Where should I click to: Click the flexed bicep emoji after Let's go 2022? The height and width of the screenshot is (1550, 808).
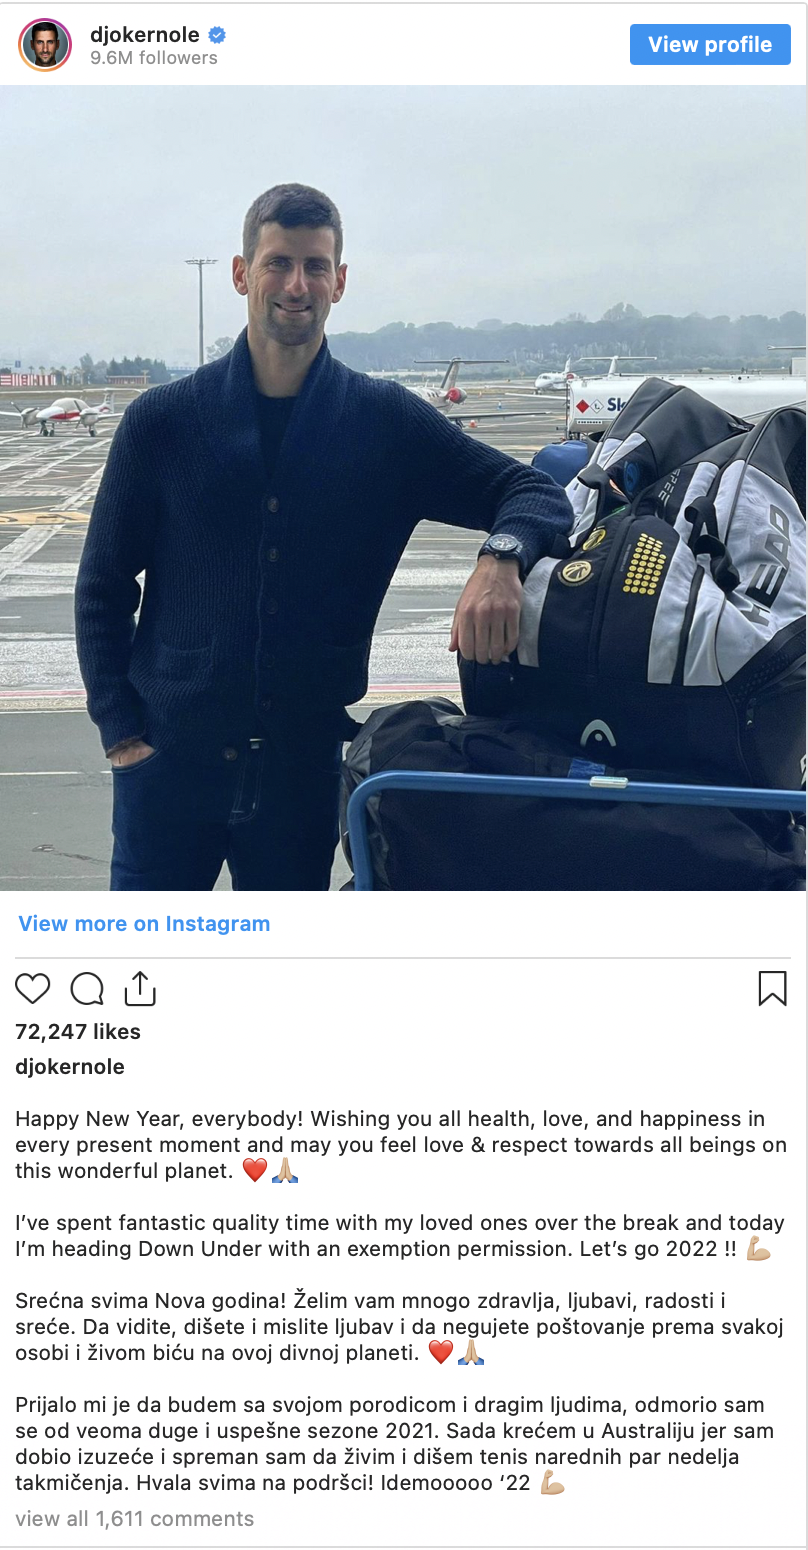760,1249
